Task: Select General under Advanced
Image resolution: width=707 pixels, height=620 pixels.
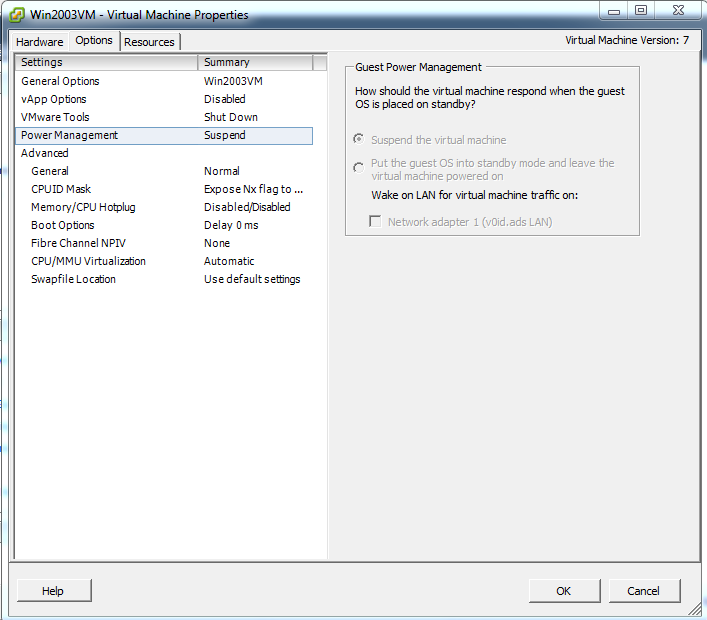Action: pos(50,171)
